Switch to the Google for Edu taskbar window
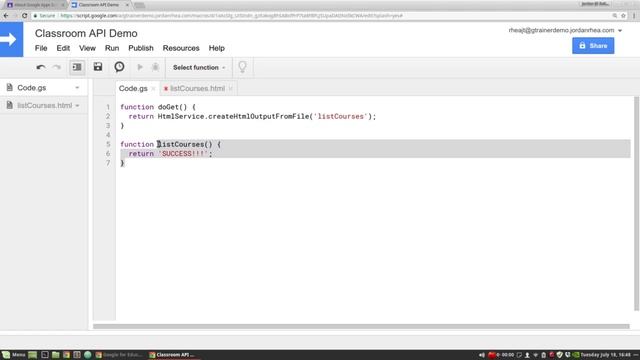Image resolution: width=640 pixels, height=360 pixels. coord(120,355)
